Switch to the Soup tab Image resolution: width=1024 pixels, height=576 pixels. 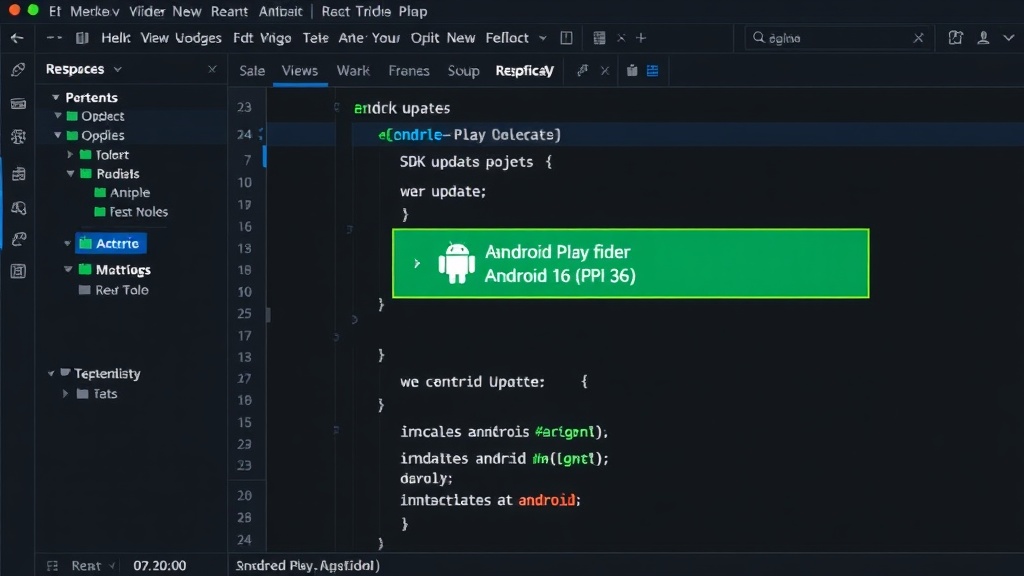click(x=464, y=71)
